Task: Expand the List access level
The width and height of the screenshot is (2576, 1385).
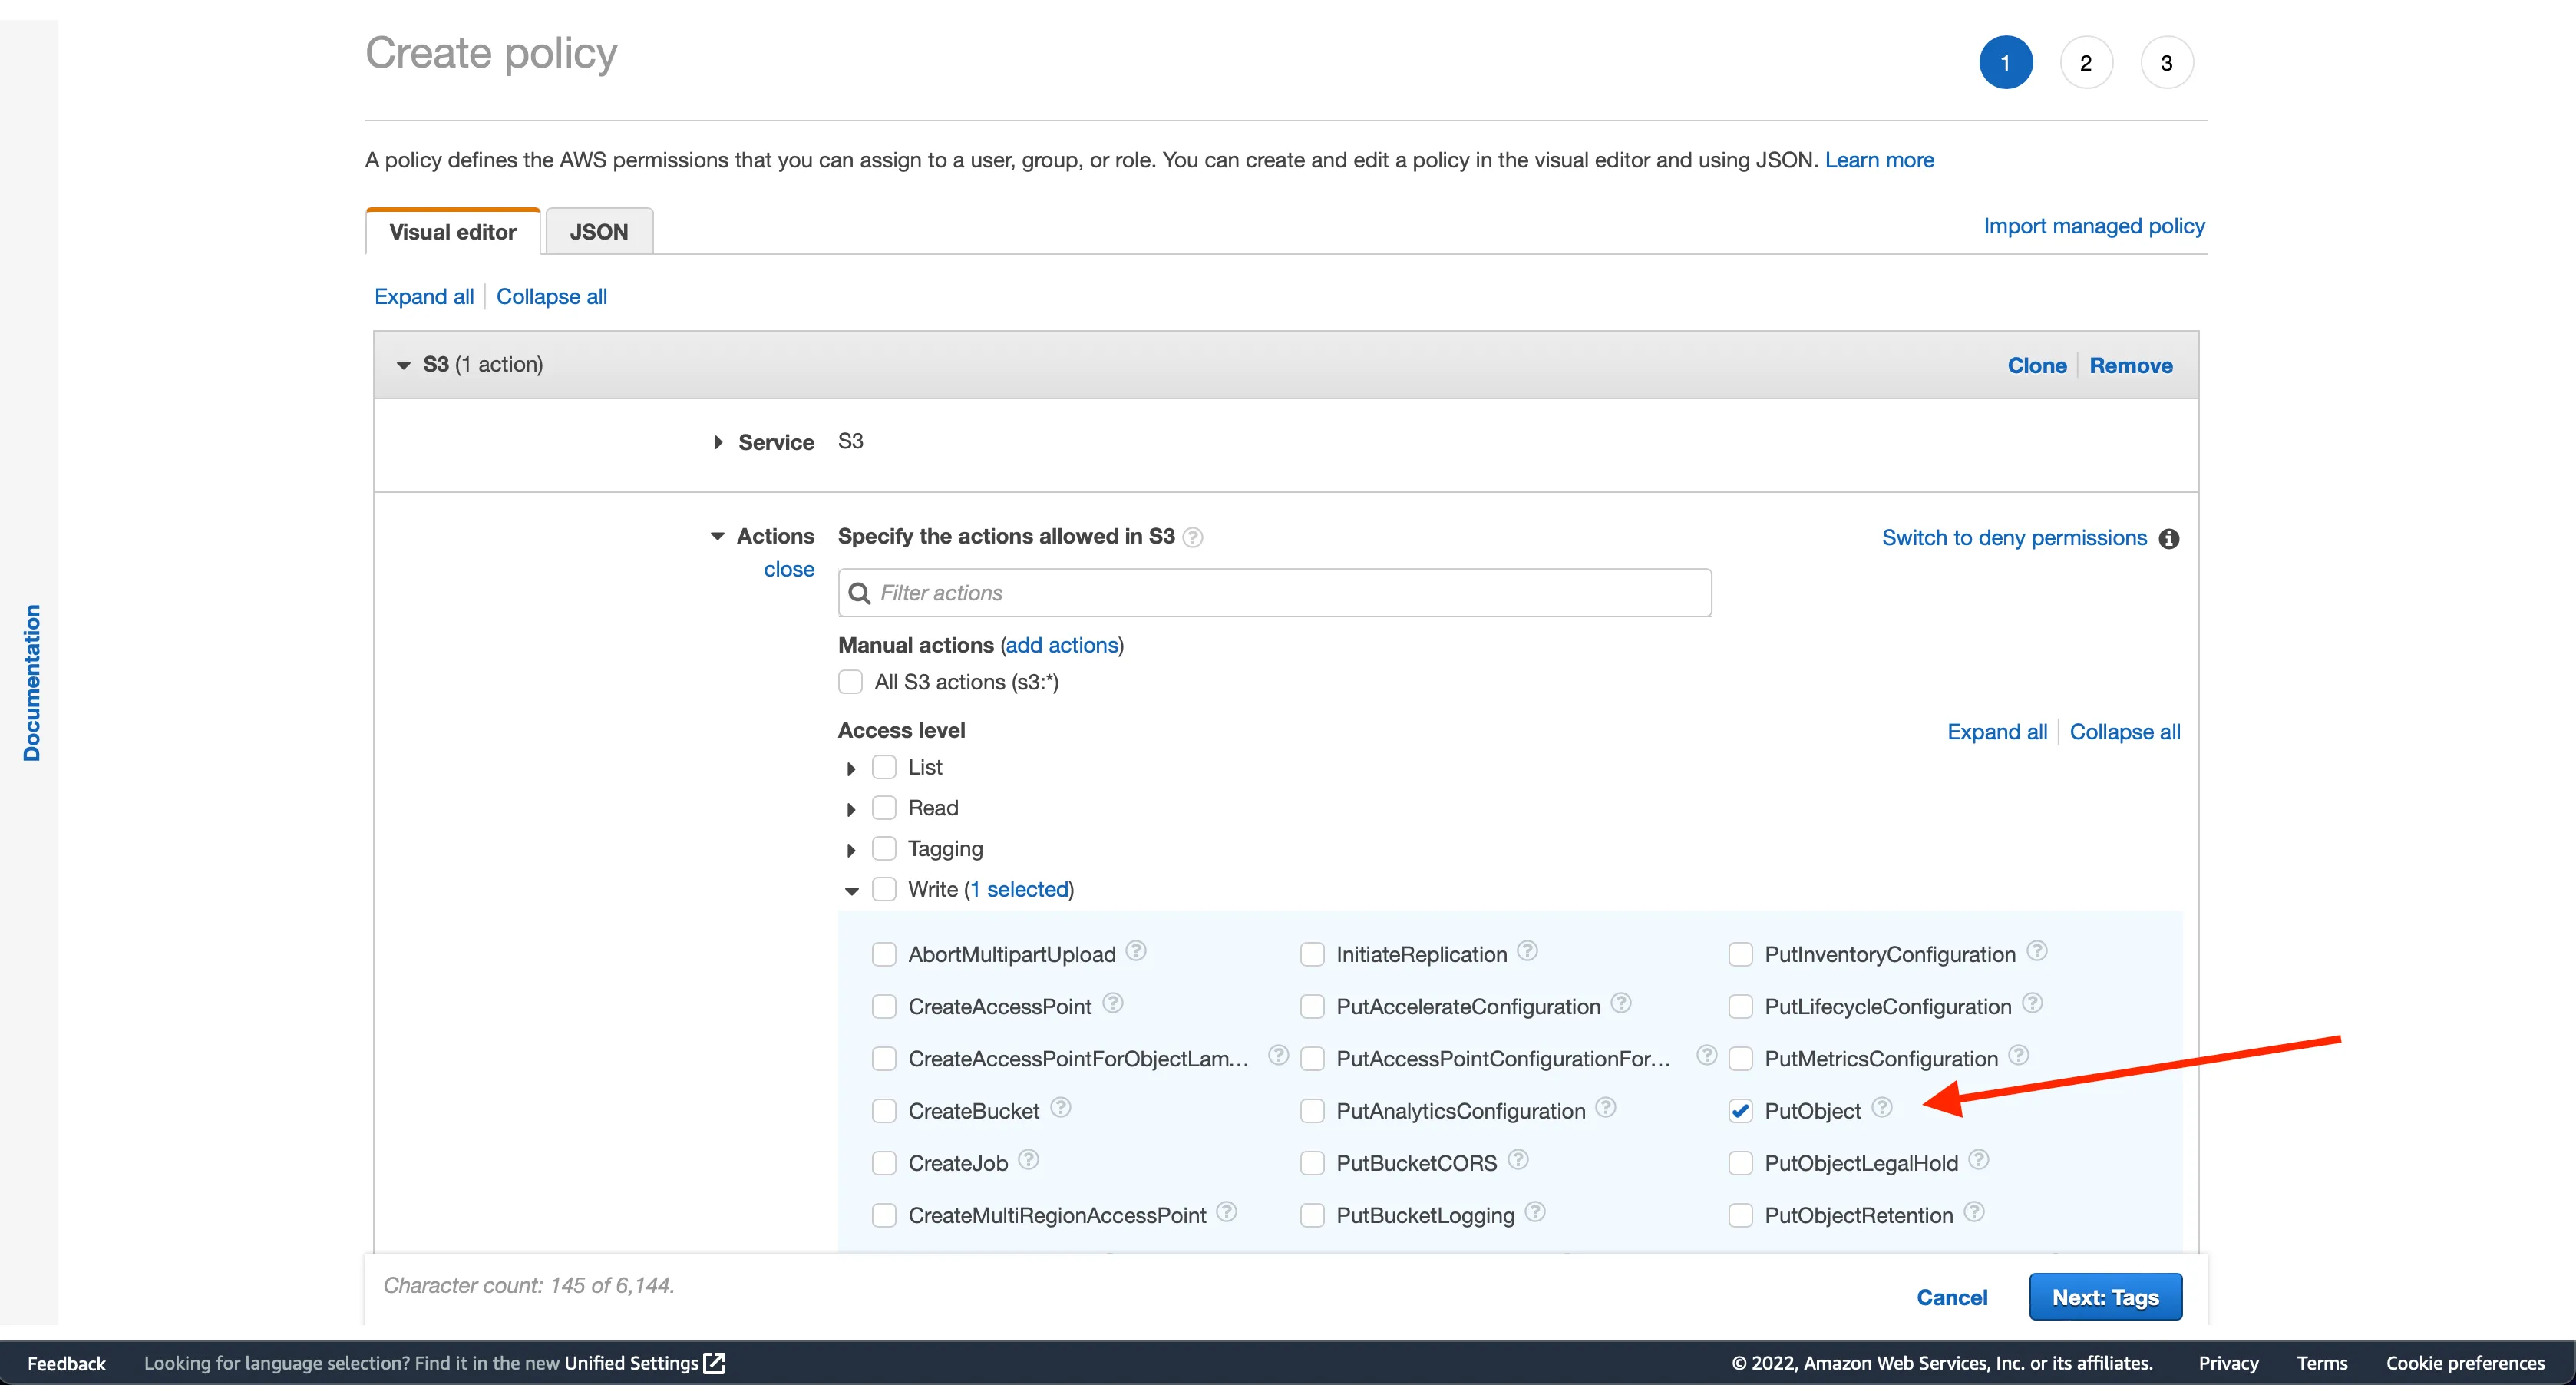Action: (x=851, y=768)
